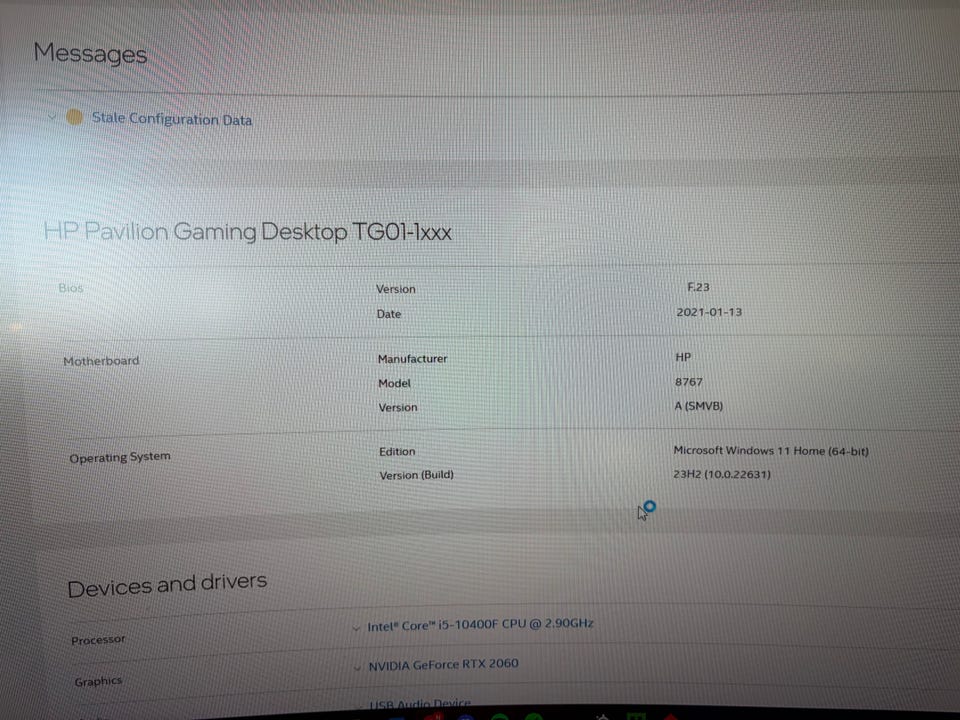
Task: Select motherboard version value A (SMVB)
Action: (699, 406)
